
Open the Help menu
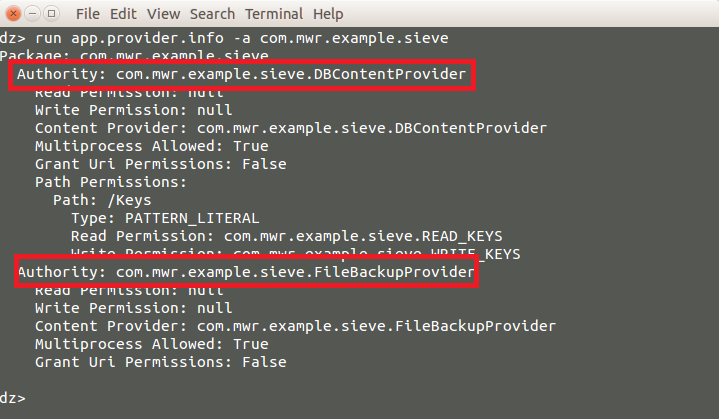pos(328,14)
